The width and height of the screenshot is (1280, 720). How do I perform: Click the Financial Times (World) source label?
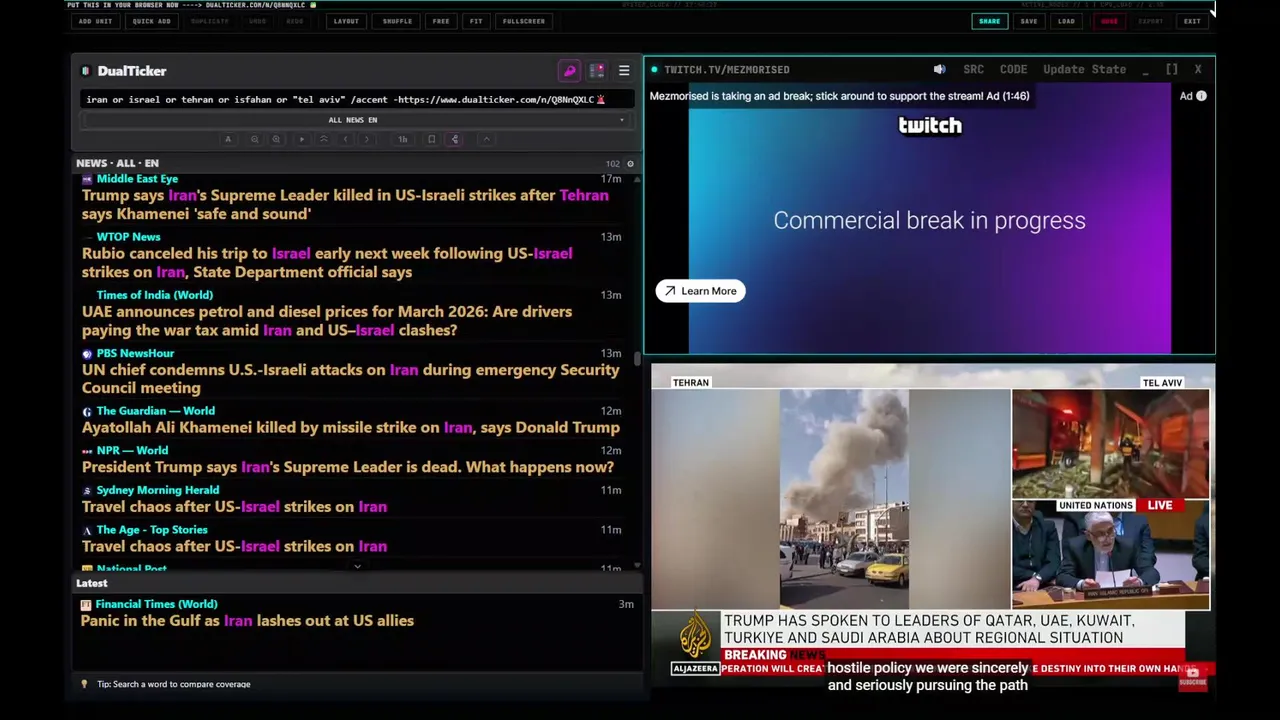point(156,604)
